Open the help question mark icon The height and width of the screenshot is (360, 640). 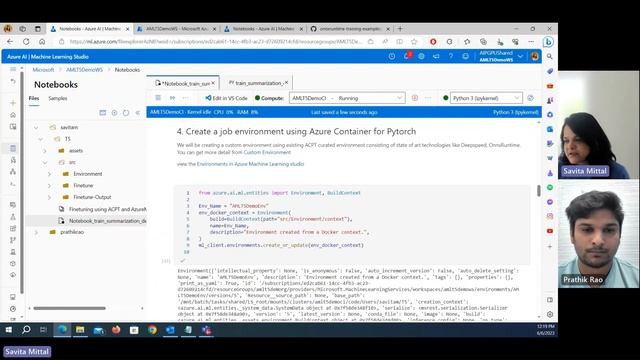point(451,56)
